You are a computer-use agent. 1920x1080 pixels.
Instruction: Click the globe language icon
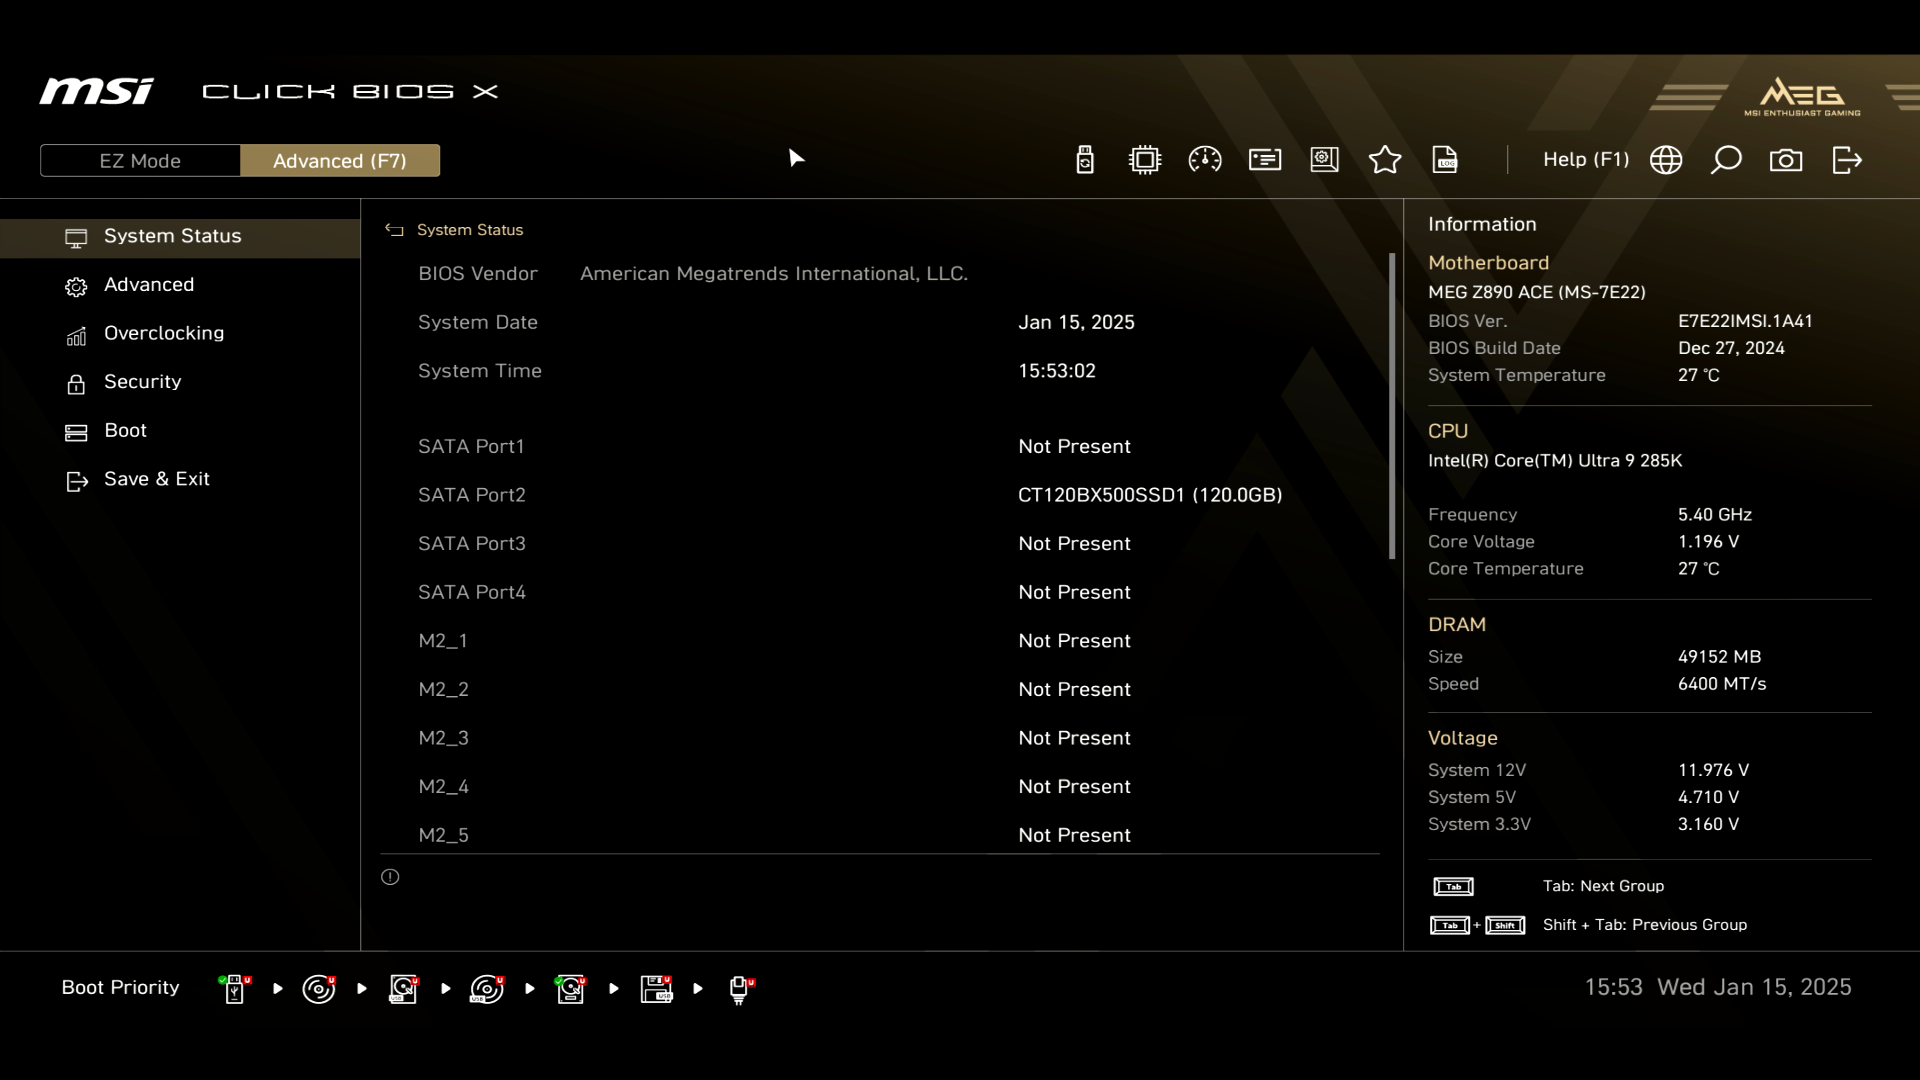click(1666, 160)
